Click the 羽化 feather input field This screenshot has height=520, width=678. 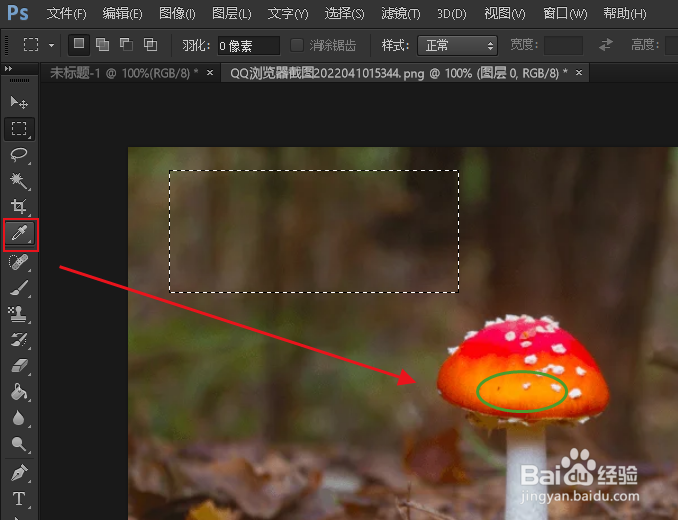click(x=249, y=45)
